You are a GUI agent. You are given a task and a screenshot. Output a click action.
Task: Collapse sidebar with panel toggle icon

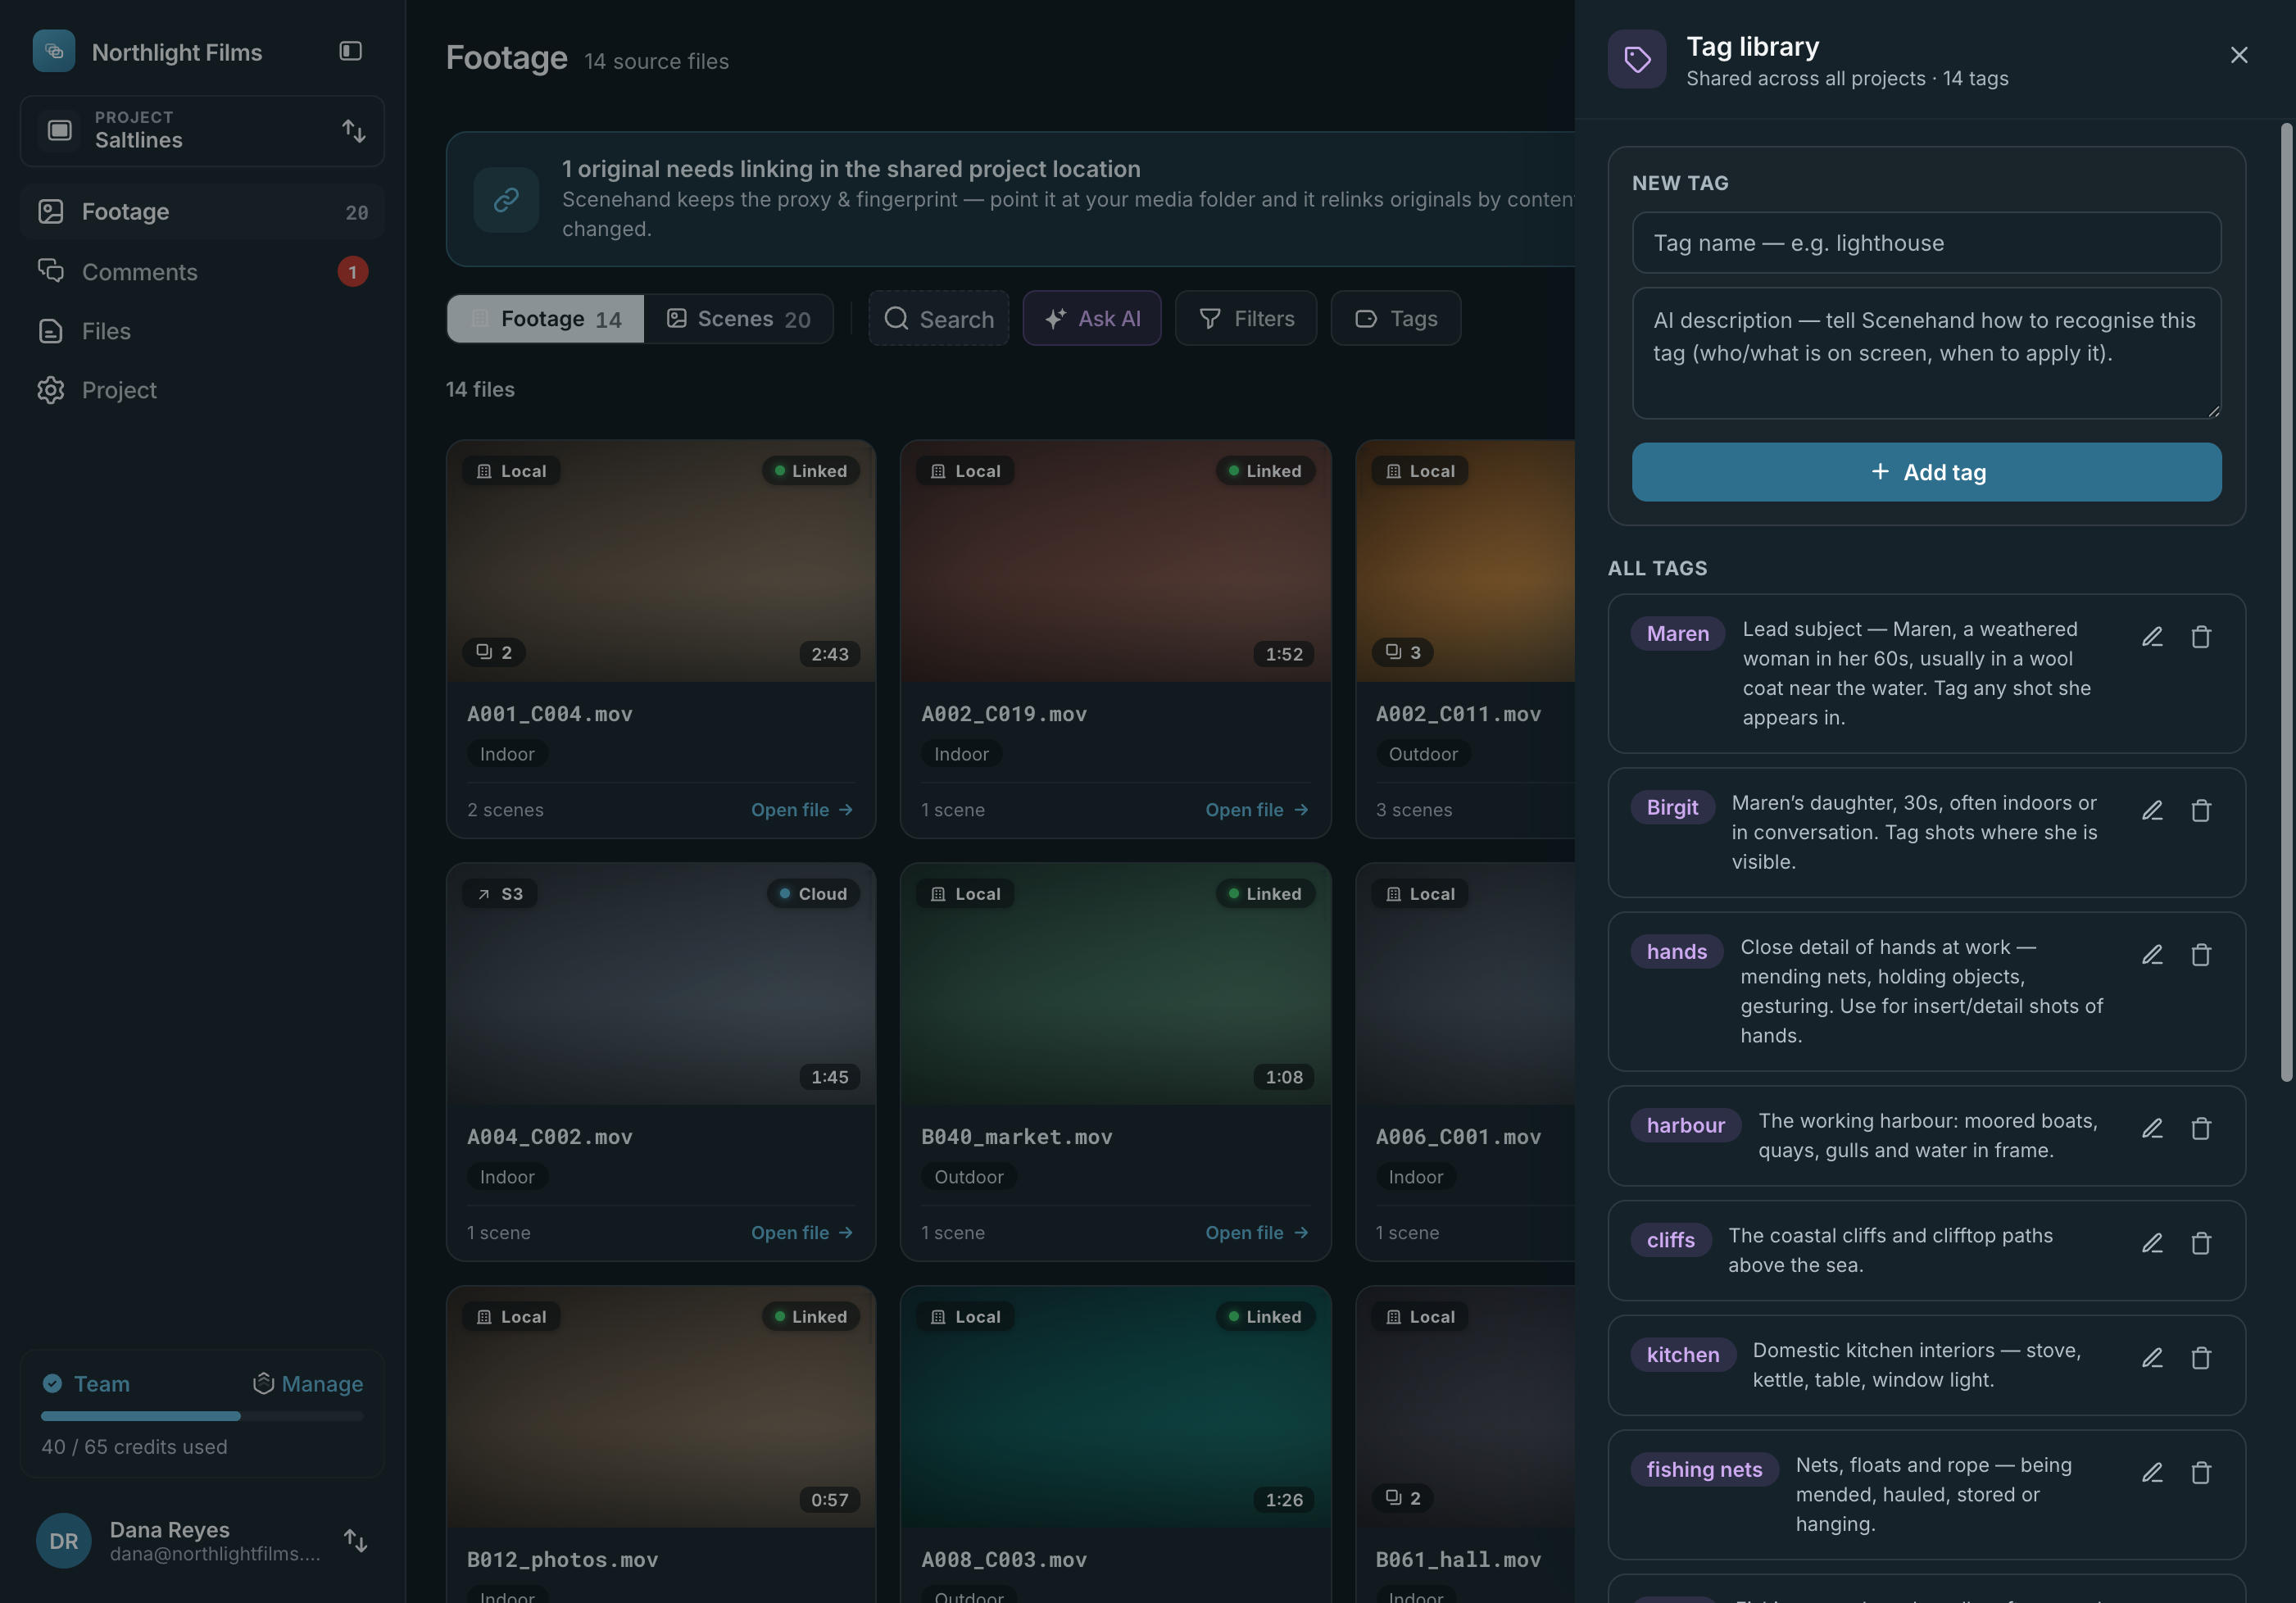click(350, 51)
